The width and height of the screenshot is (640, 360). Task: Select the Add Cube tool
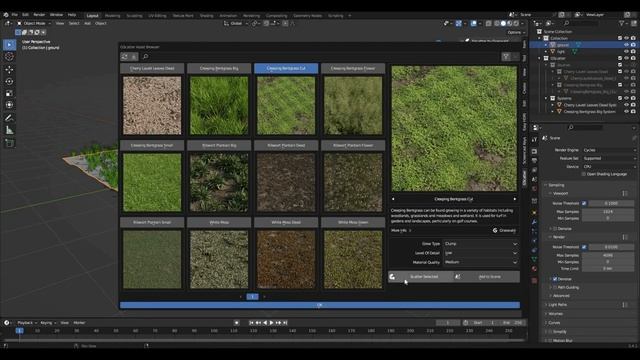(9, 143)
